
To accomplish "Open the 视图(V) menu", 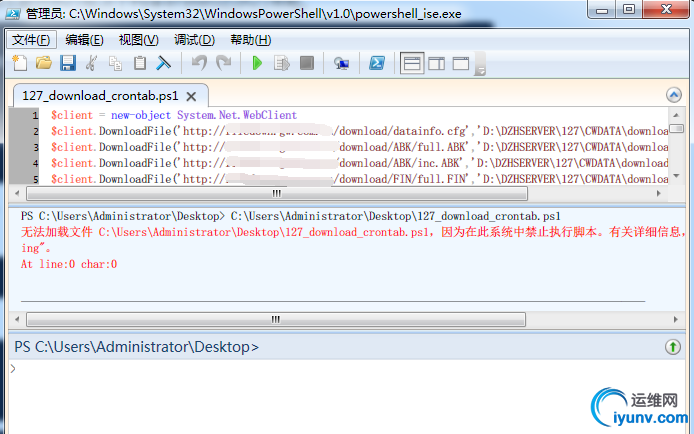I will click(x=139, y=40).
